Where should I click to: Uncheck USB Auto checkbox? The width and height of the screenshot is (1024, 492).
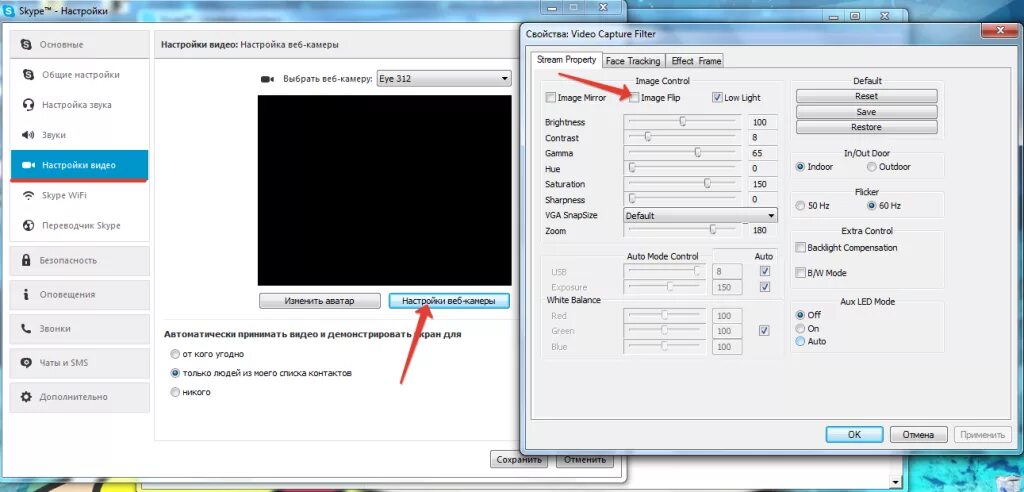coord(765,271)
